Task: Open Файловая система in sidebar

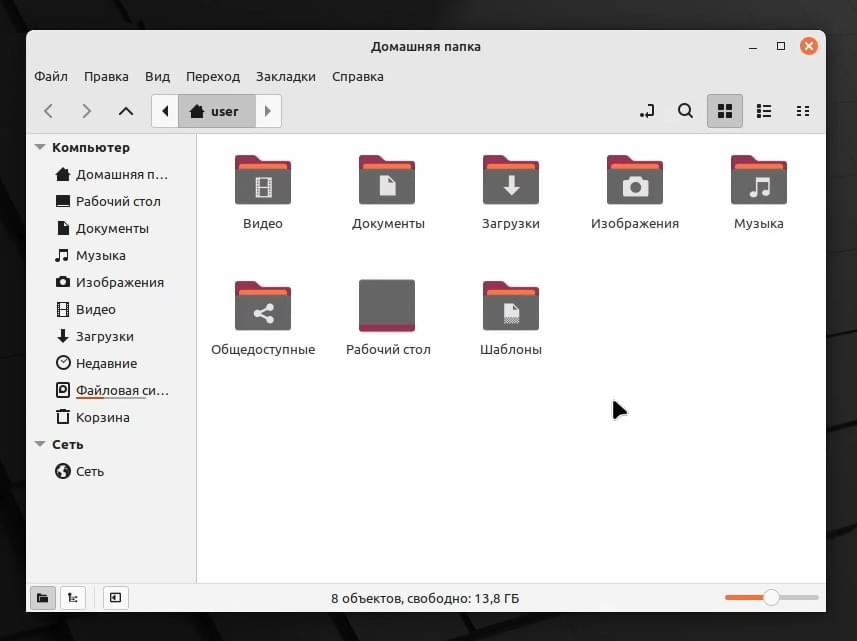Action: click(111, 391)
